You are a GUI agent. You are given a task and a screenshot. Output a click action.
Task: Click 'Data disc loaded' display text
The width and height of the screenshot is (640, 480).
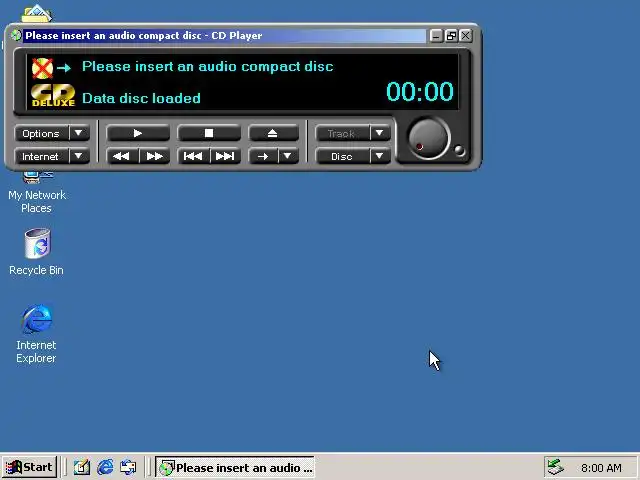(141, 98)
